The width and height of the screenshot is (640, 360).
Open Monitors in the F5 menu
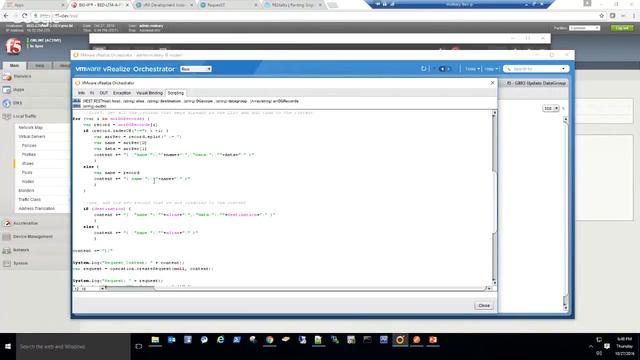tap(27, 190)
